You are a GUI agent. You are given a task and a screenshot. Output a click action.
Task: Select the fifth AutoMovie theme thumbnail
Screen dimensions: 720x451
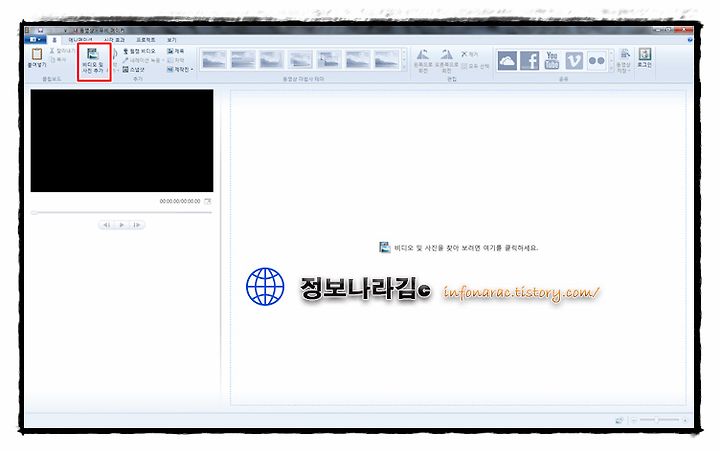point(329,60)
